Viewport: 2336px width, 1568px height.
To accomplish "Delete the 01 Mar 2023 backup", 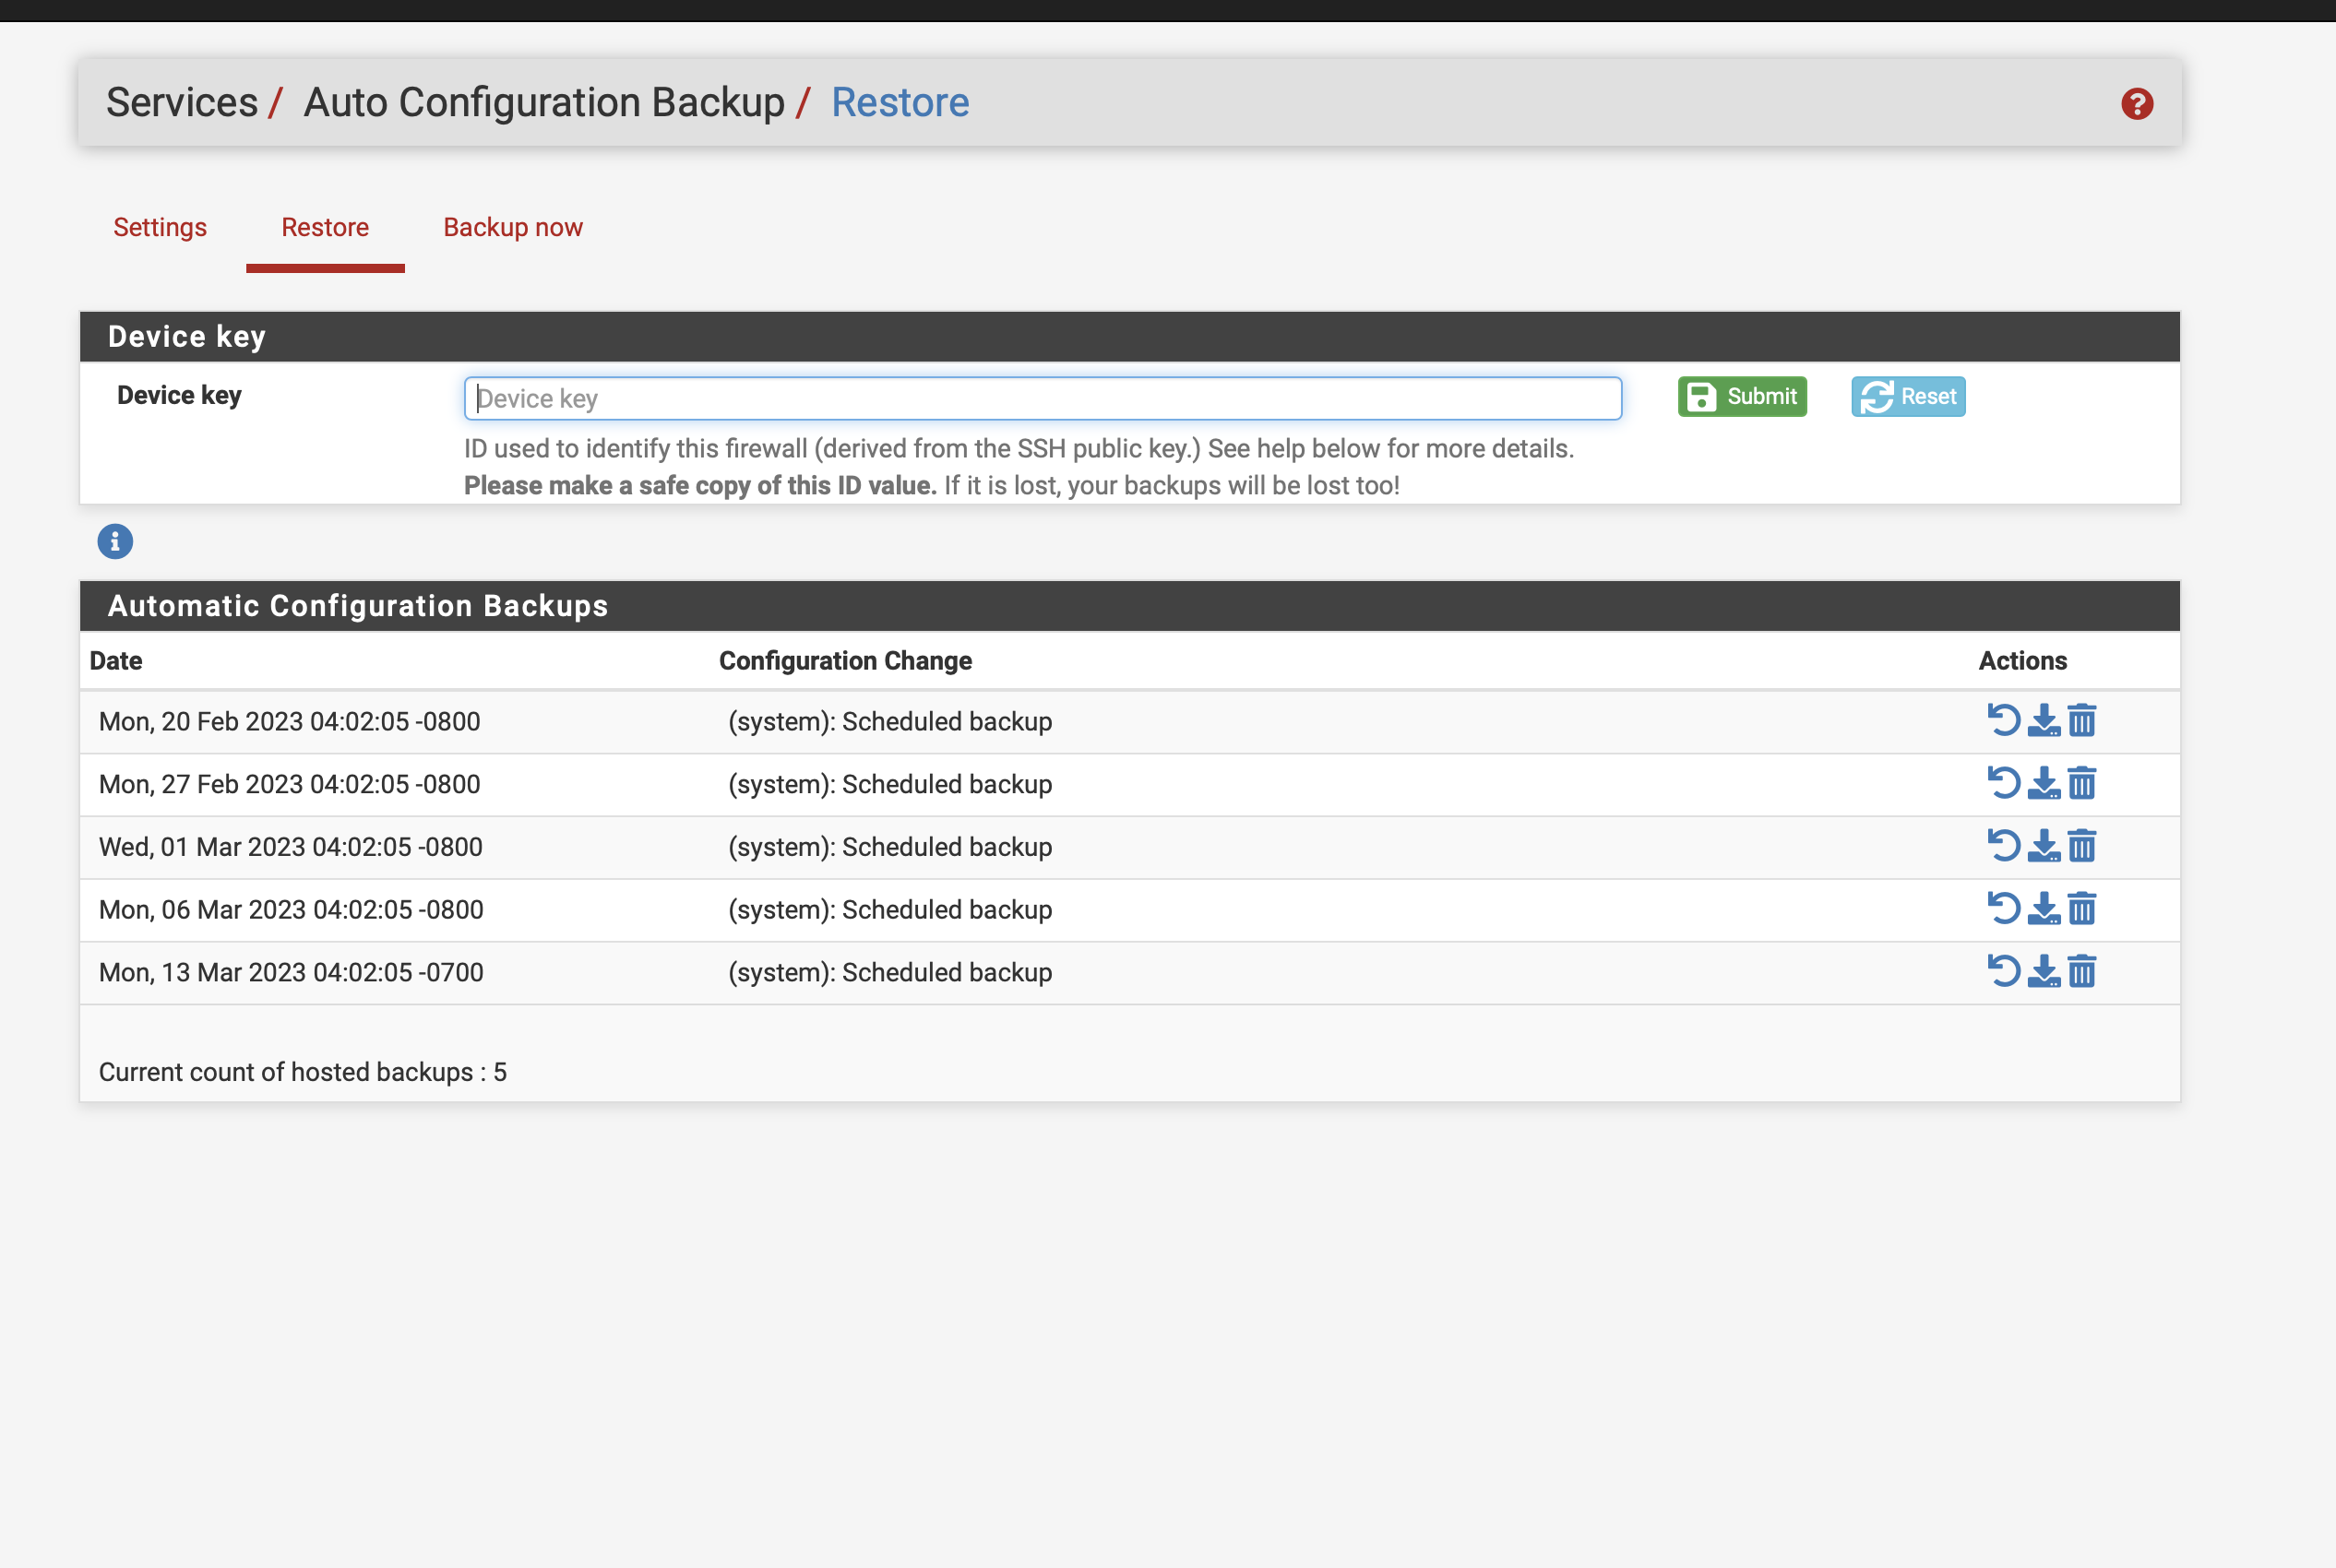I will (2082, 847).
